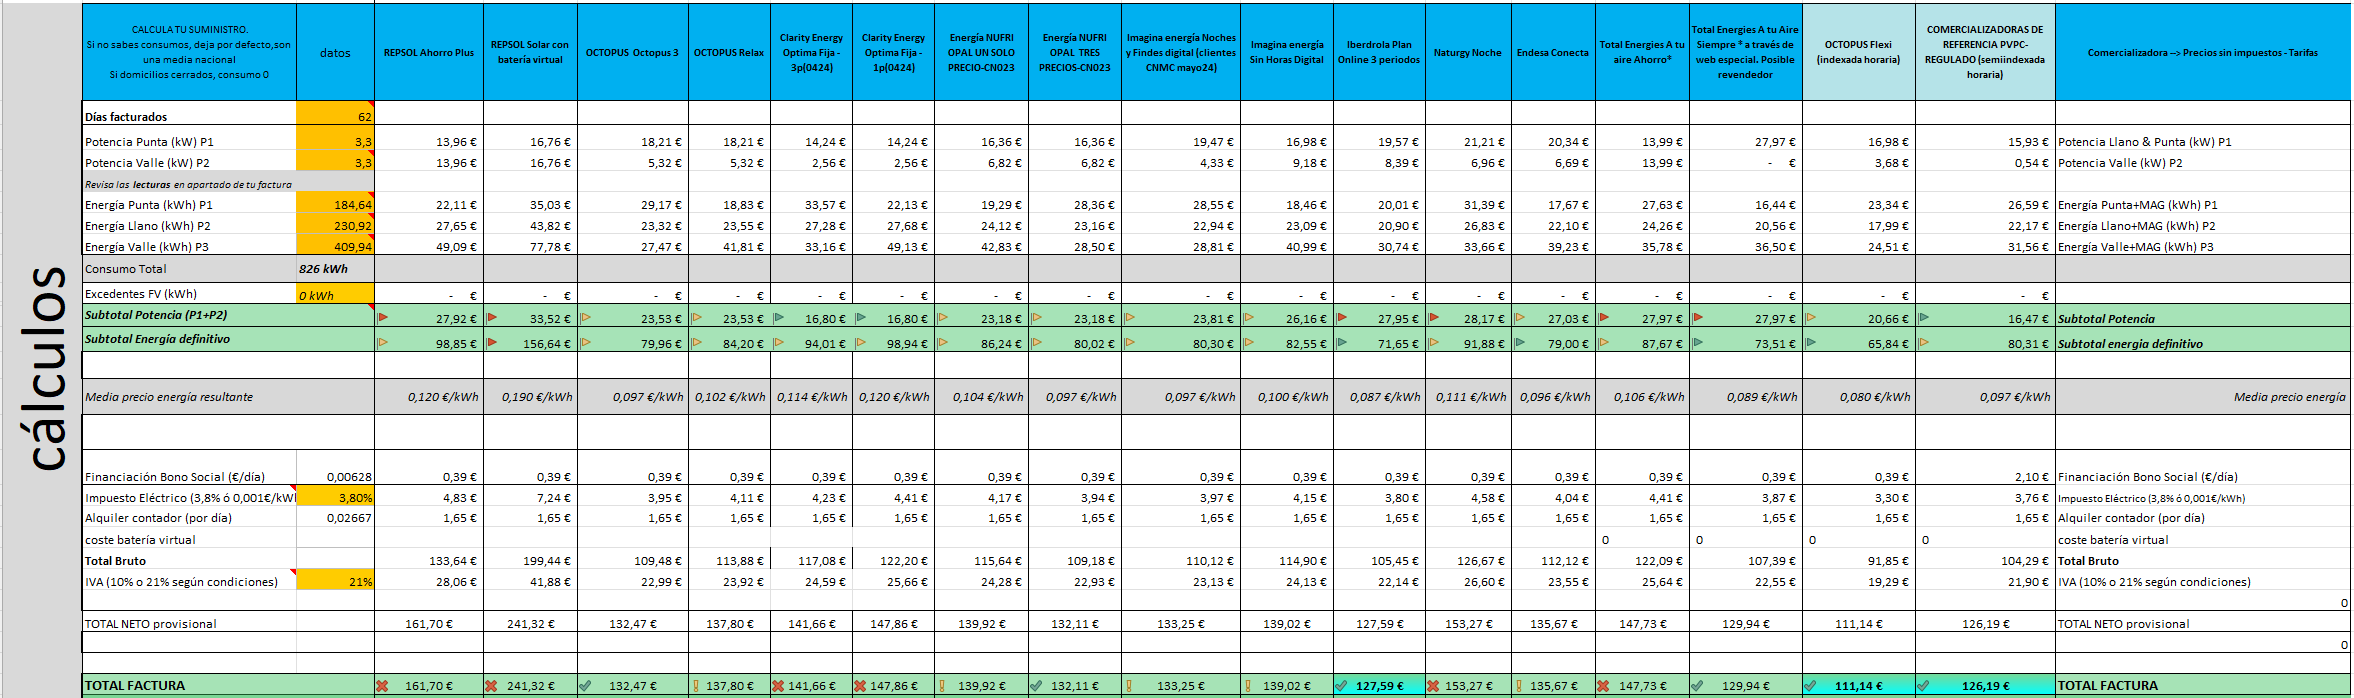Click the '77,78 €' Energía Valle cell

530,247
